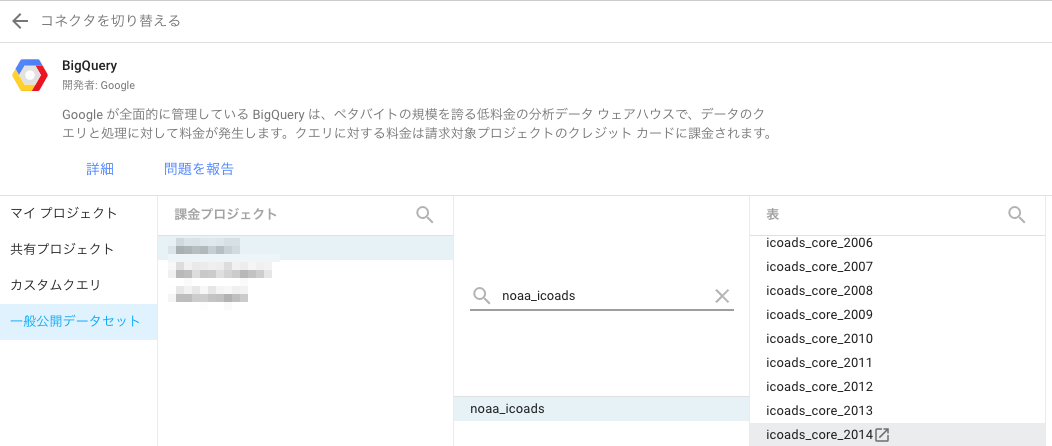1052x446 pixels.
Task: Click the back arrow next to コネクタを切り替える
Action: (20, 21)
